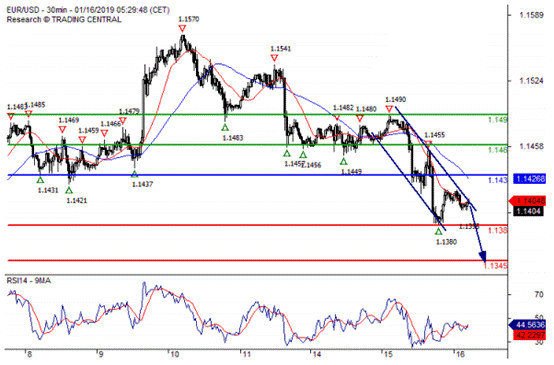Click the green triangle above 1.1437 label

(x=134, y=174)
